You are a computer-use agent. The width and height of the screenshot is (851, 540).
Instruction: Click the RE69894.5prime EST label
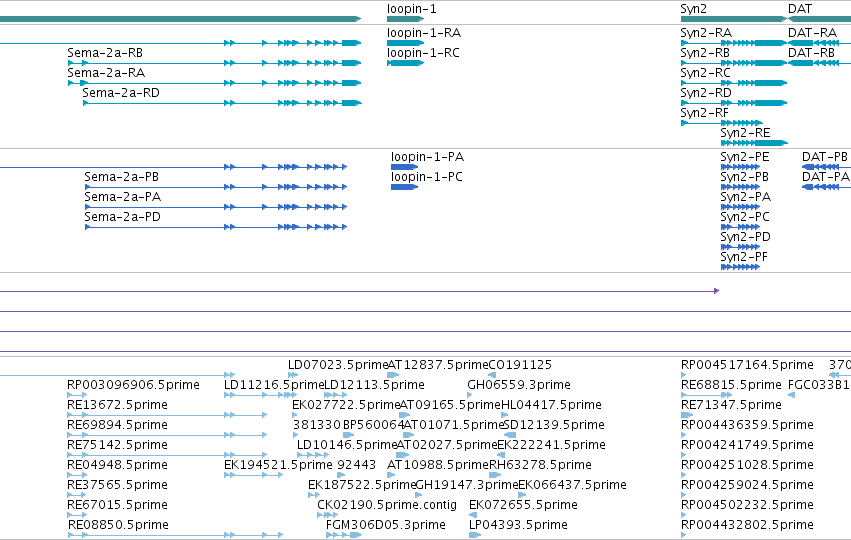117,425
